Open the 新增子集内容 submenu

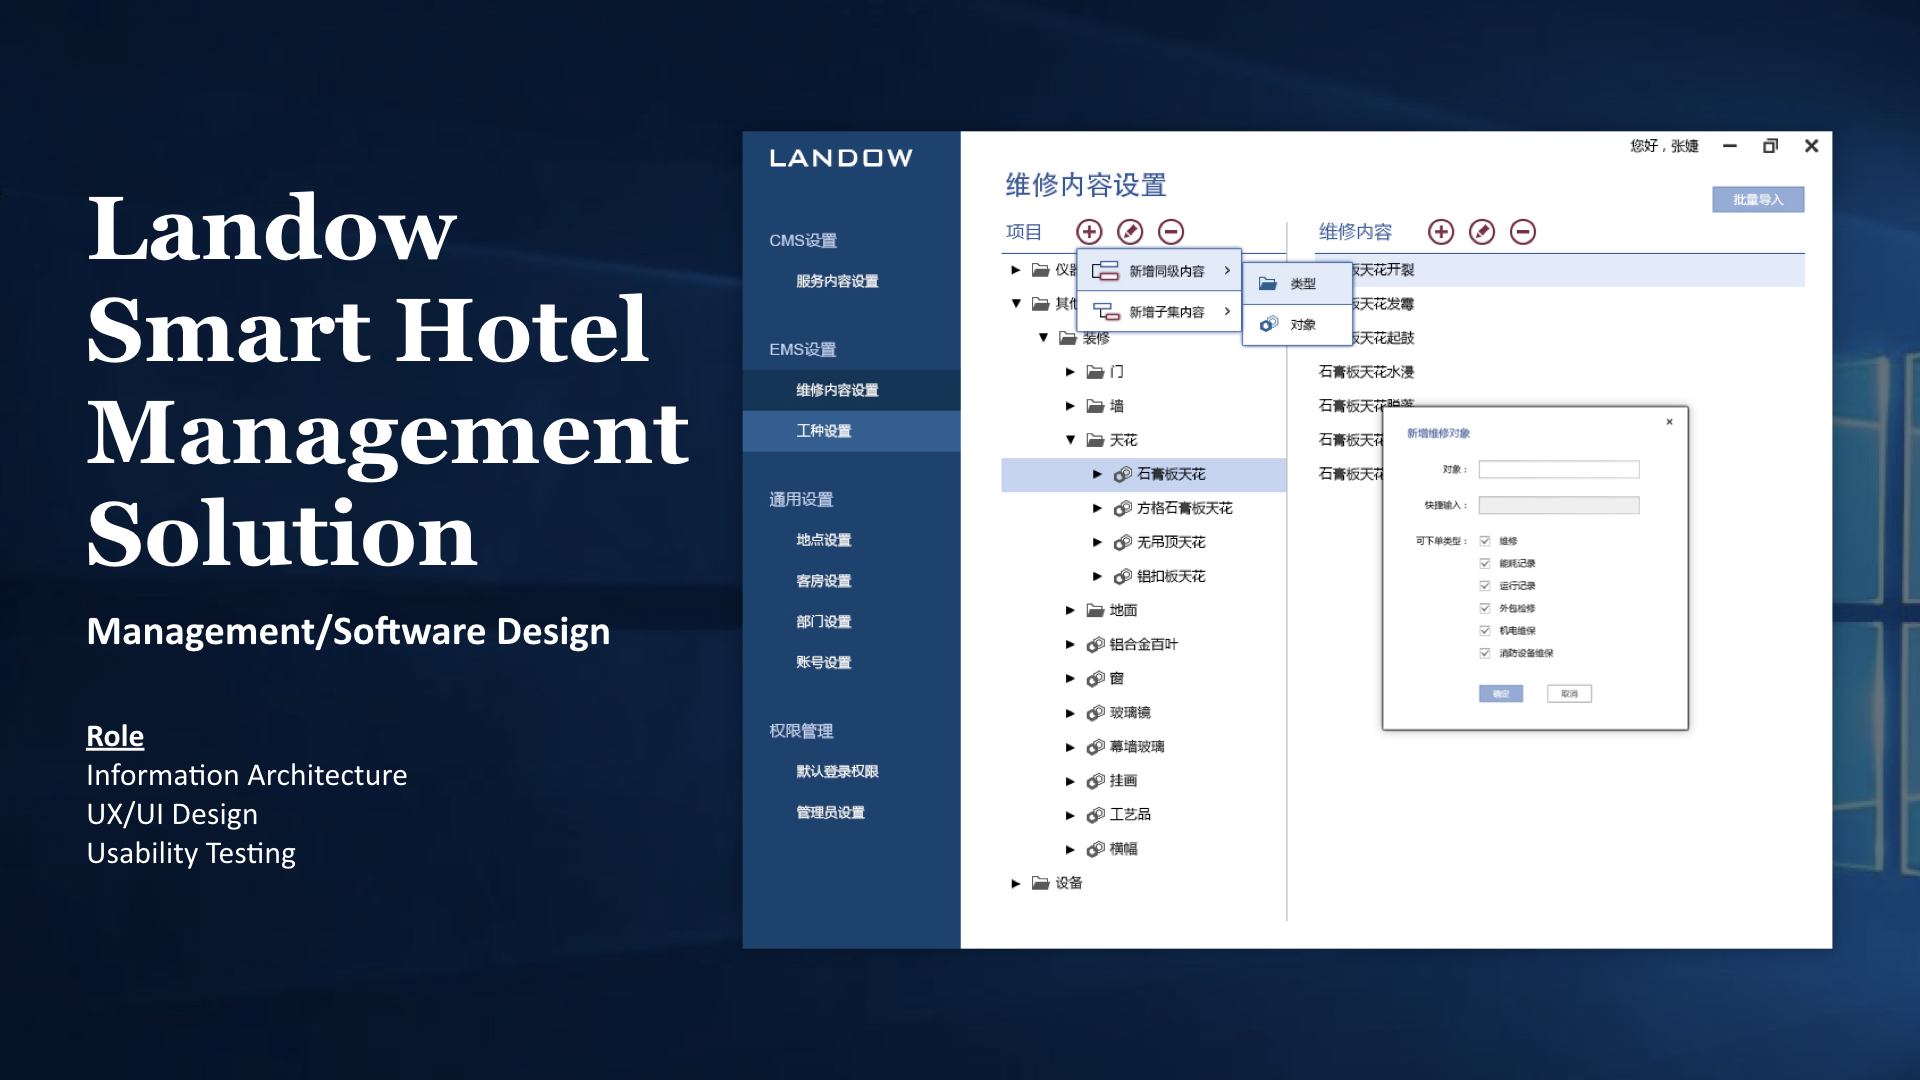click(x=1159, y=312)
